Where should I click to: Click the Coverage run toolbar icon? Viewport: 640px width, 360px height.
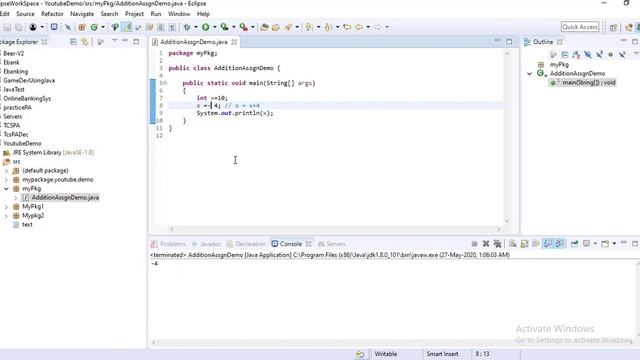pos(224,27)
